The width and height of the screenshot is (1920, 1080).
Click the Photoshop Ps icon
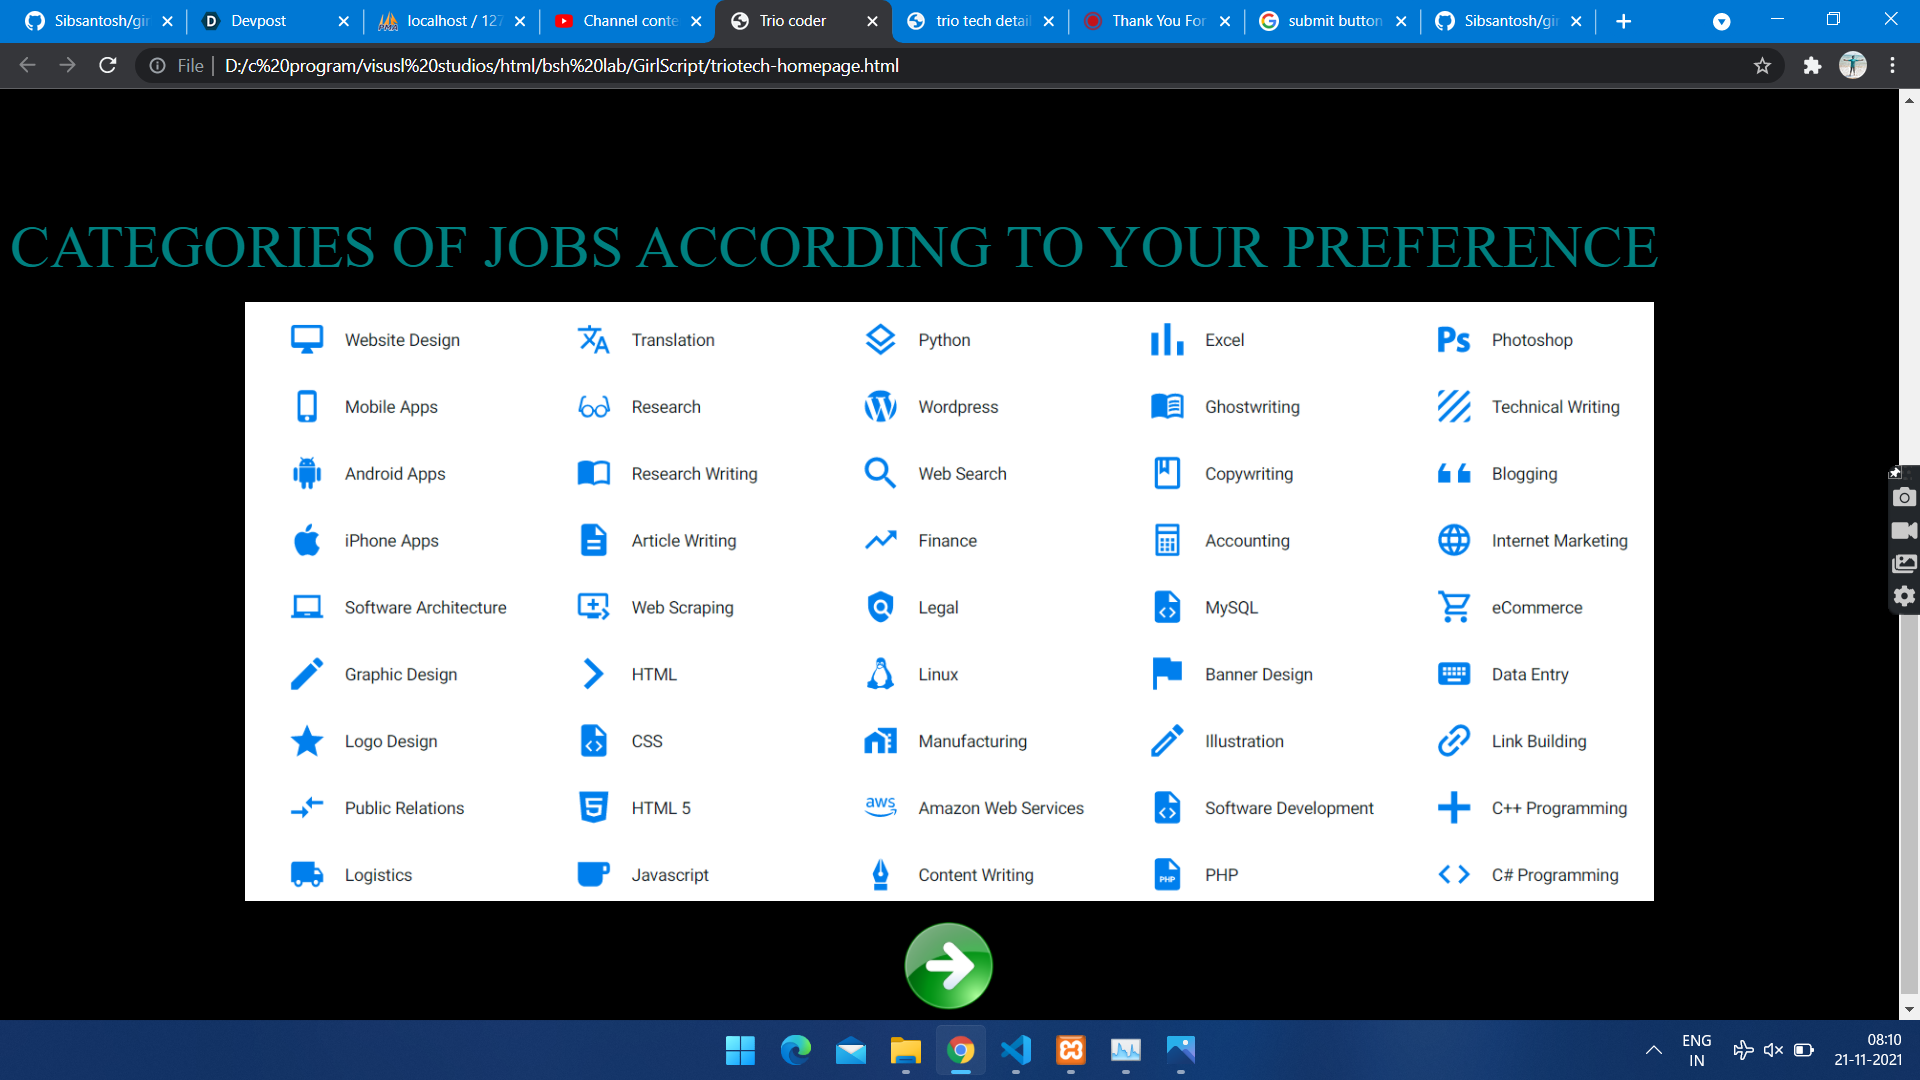click(1453, 340)
